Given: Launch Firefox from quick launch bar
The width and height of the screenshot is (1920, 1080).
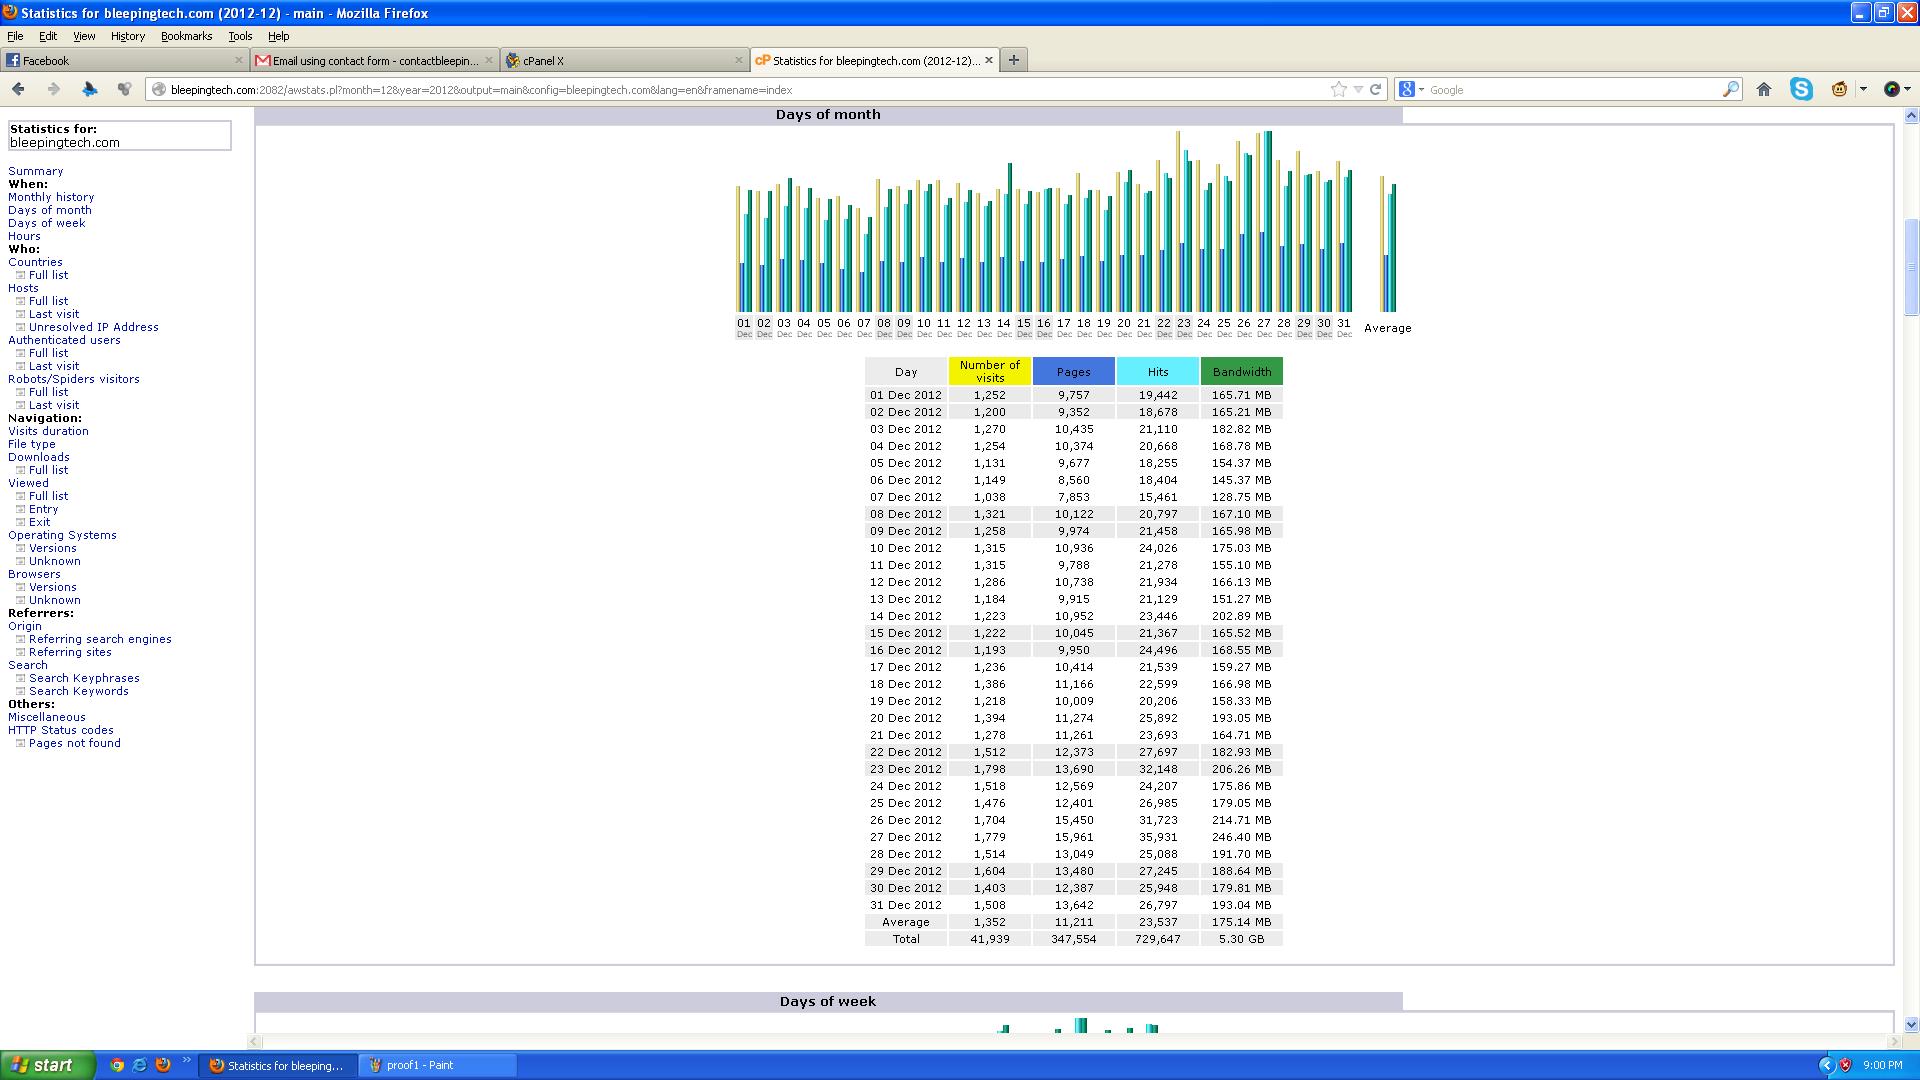Looking at the screenshot, I should 163,1065.
